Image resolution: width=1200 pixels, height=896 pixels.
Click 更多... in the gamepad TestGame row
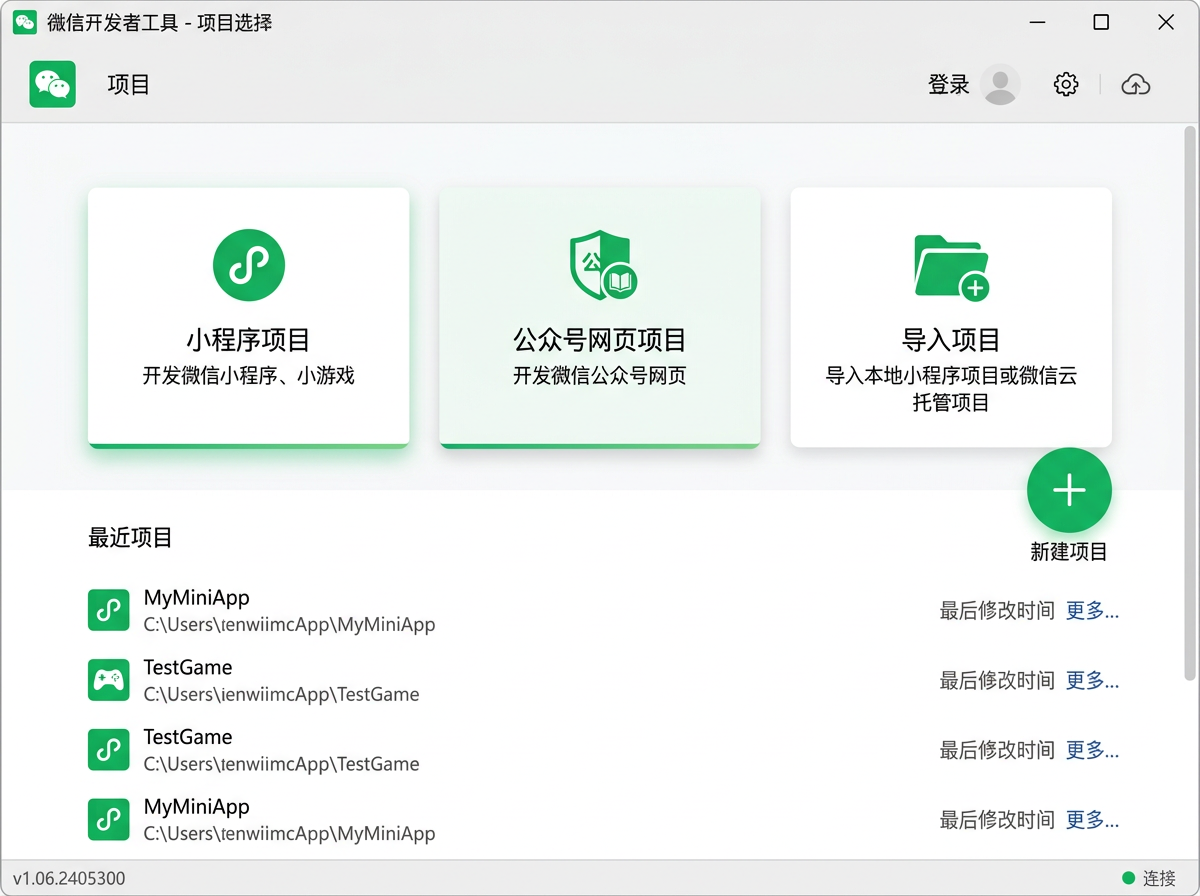pos(1092,681)
